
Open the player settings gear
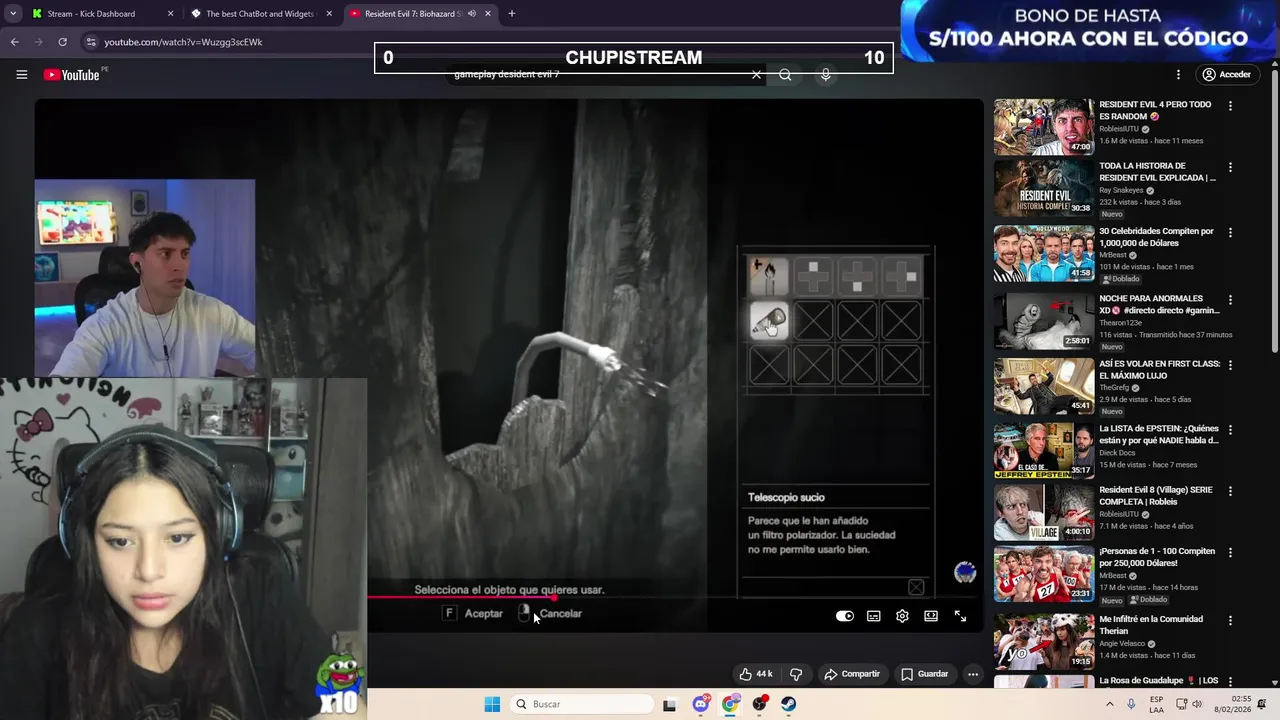point(902,616)
